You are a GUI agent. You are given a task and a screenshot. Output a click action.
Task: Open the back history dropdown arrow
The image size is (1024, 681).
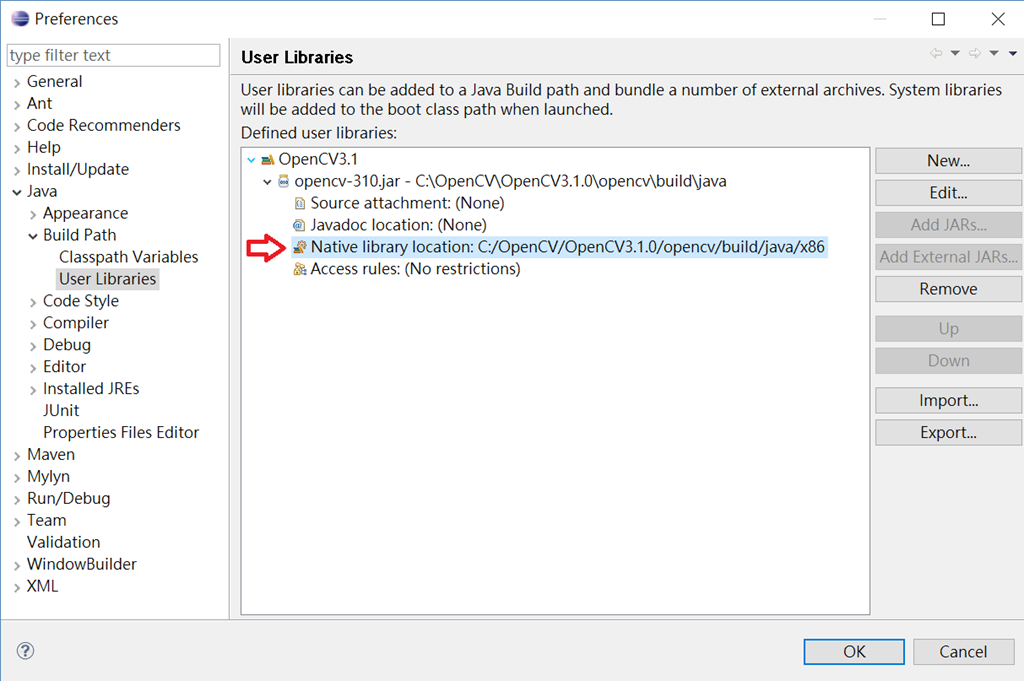coord(955,53)
